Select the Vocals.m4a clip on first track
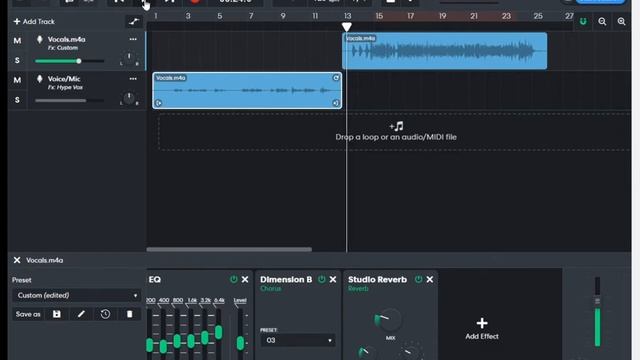640x360 pixels. [x=444, y=51]
